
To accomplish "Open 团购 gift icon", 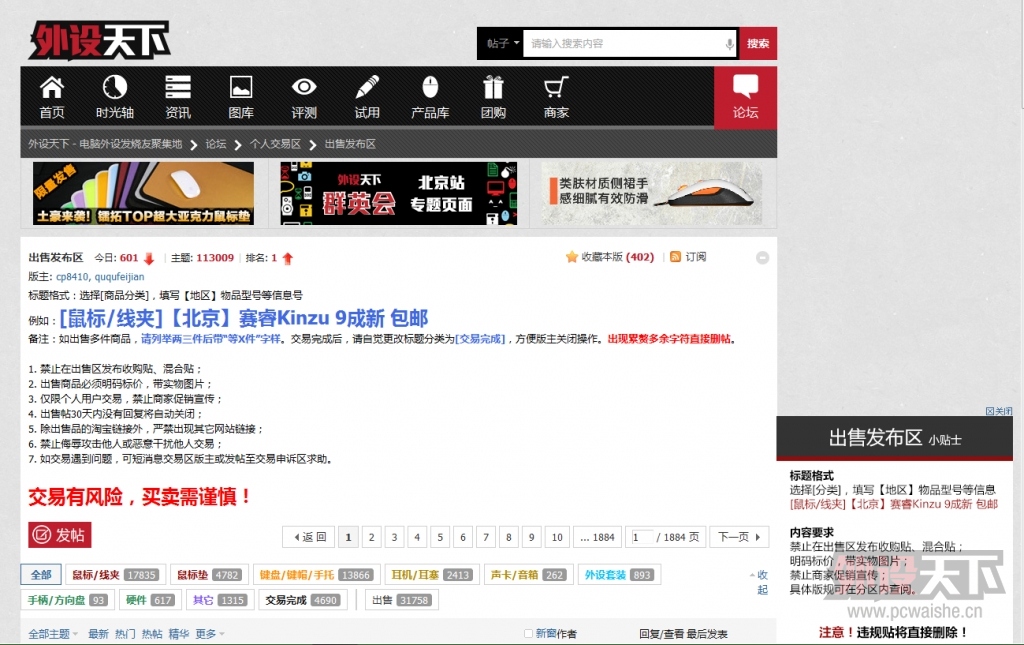I will click(493, 97).
